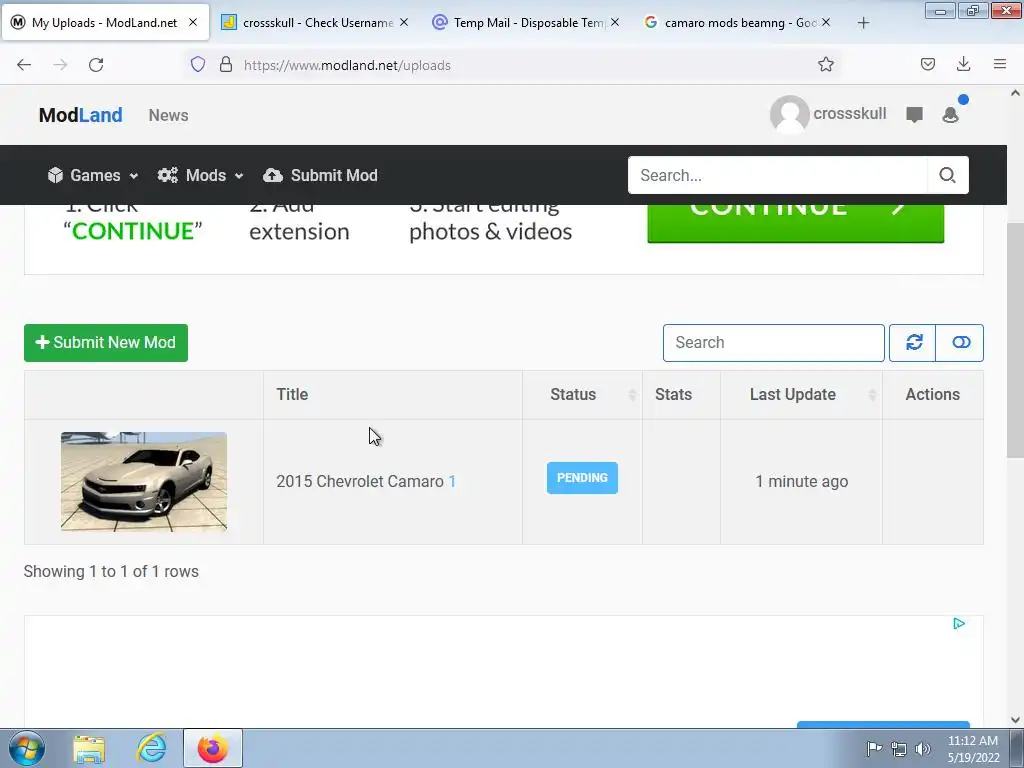Expand the Mods dropdown menu

(x=200, y=175)
